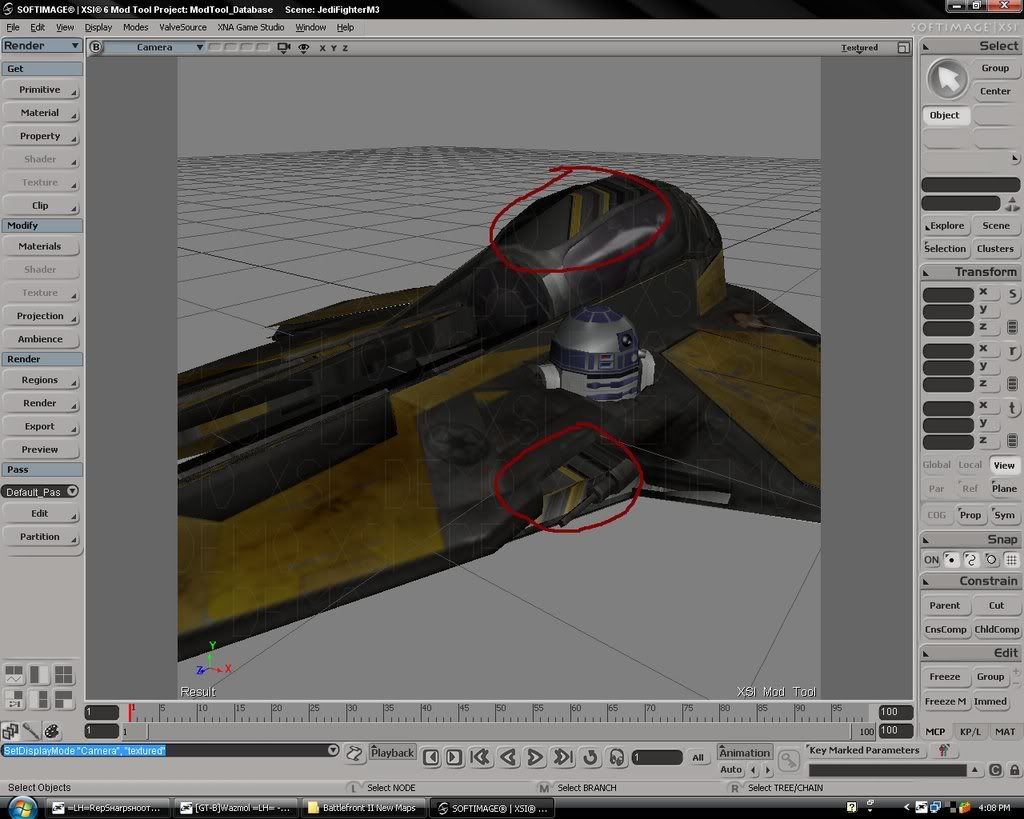
Task: Toggle Auto key button
Action: pyautogui.click(x=731, y=770)
